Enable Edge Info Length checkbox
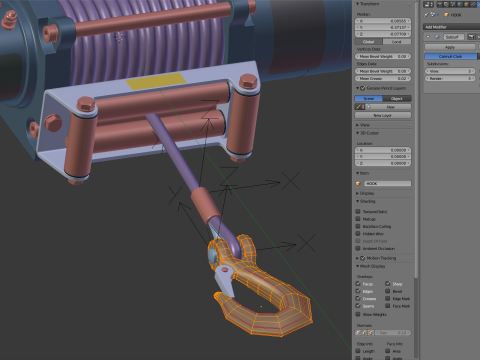Viewport: 480px width, 360px height. point(358,351)
